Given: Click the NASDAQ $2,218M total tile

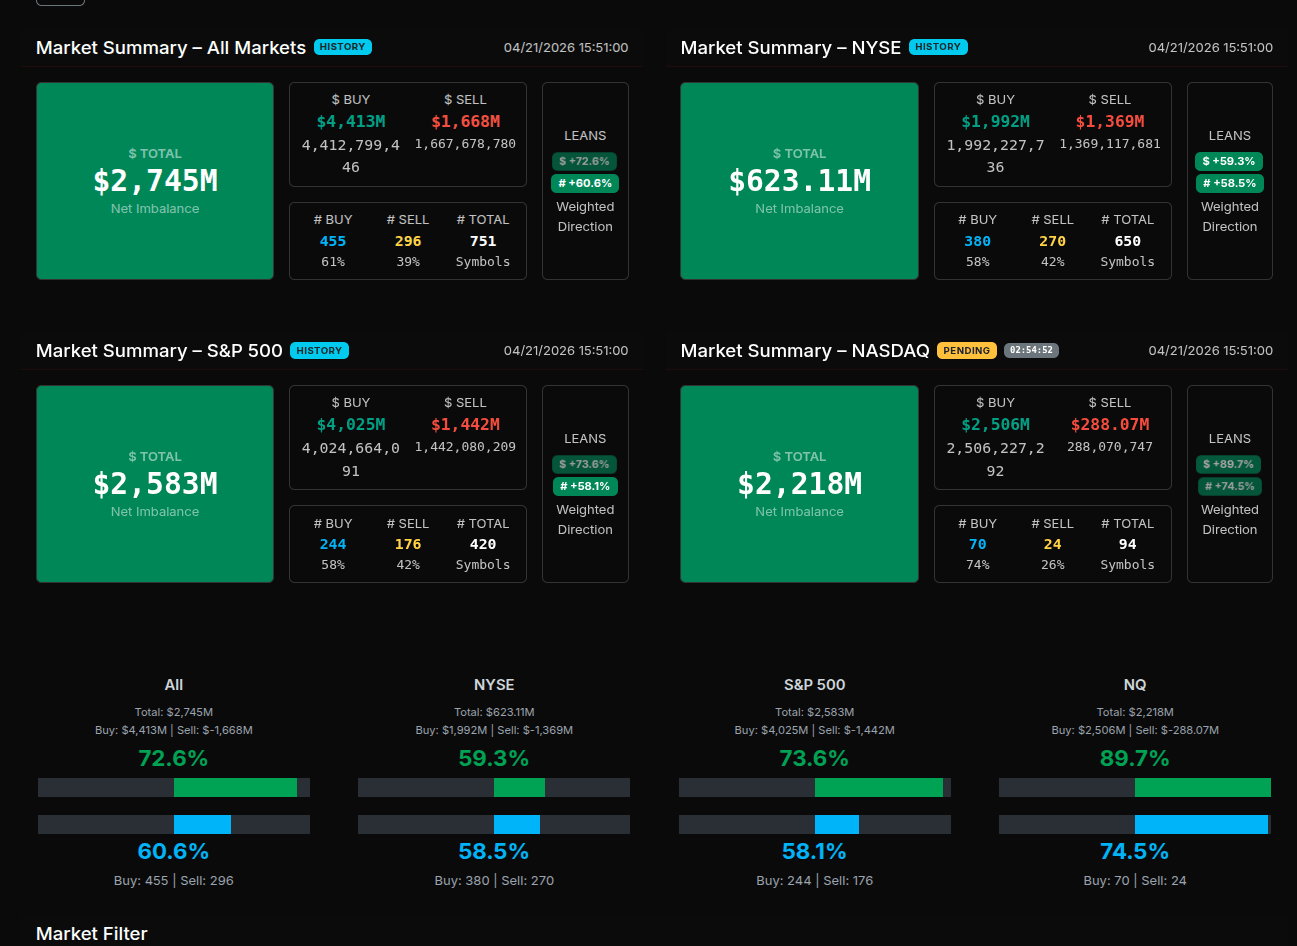Looking at the screenshot, I should 799,484.
